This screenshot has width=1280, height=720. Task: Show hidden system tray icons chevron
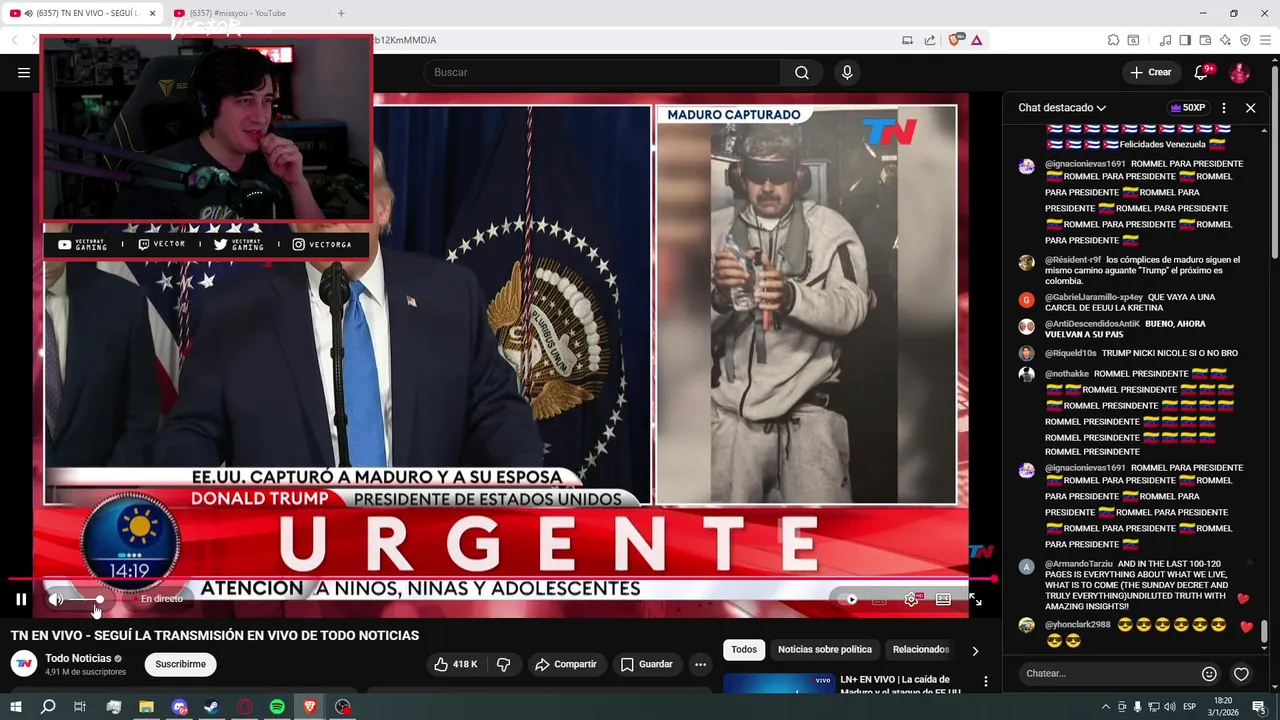pyautogui.click(x=1105, y=707)
